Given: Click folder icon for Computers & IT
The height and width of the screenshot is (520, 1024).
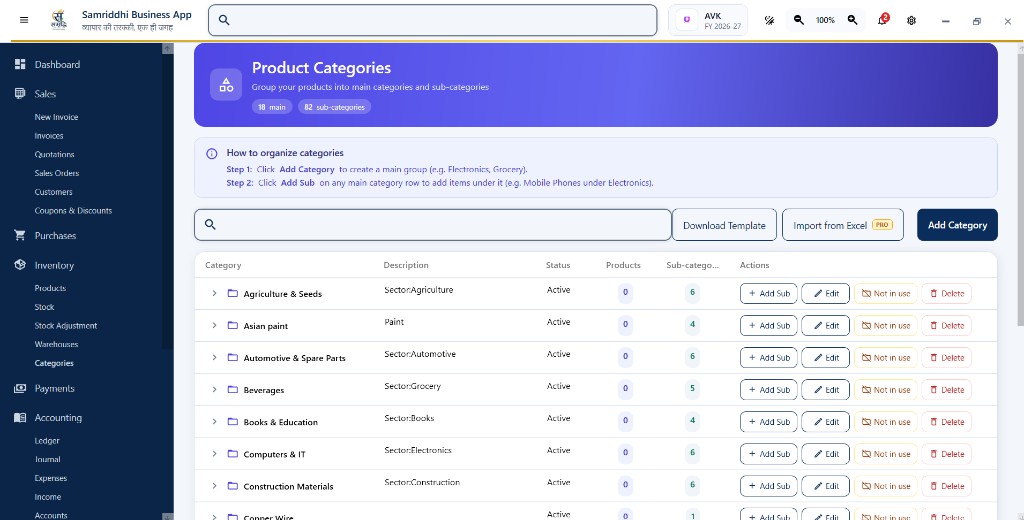Looking at the screenshot, I should point(232,453).
